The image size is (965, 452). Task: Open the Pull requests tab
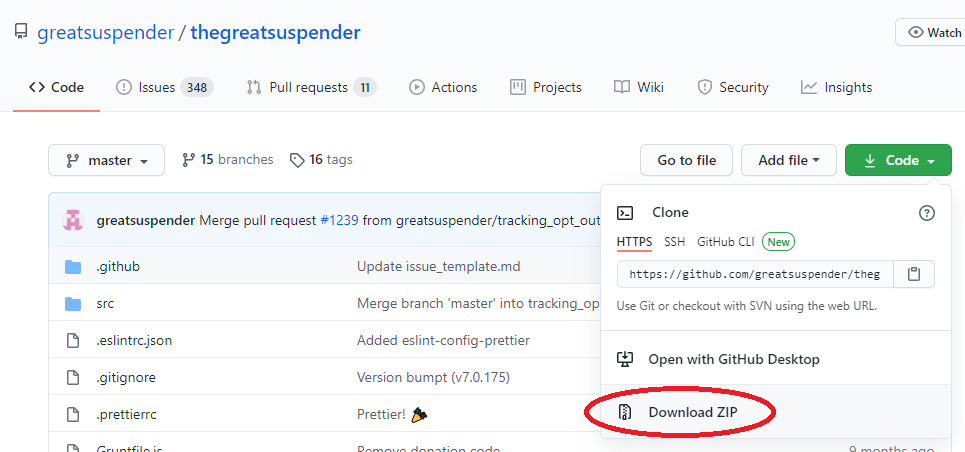tap(311, 87)
